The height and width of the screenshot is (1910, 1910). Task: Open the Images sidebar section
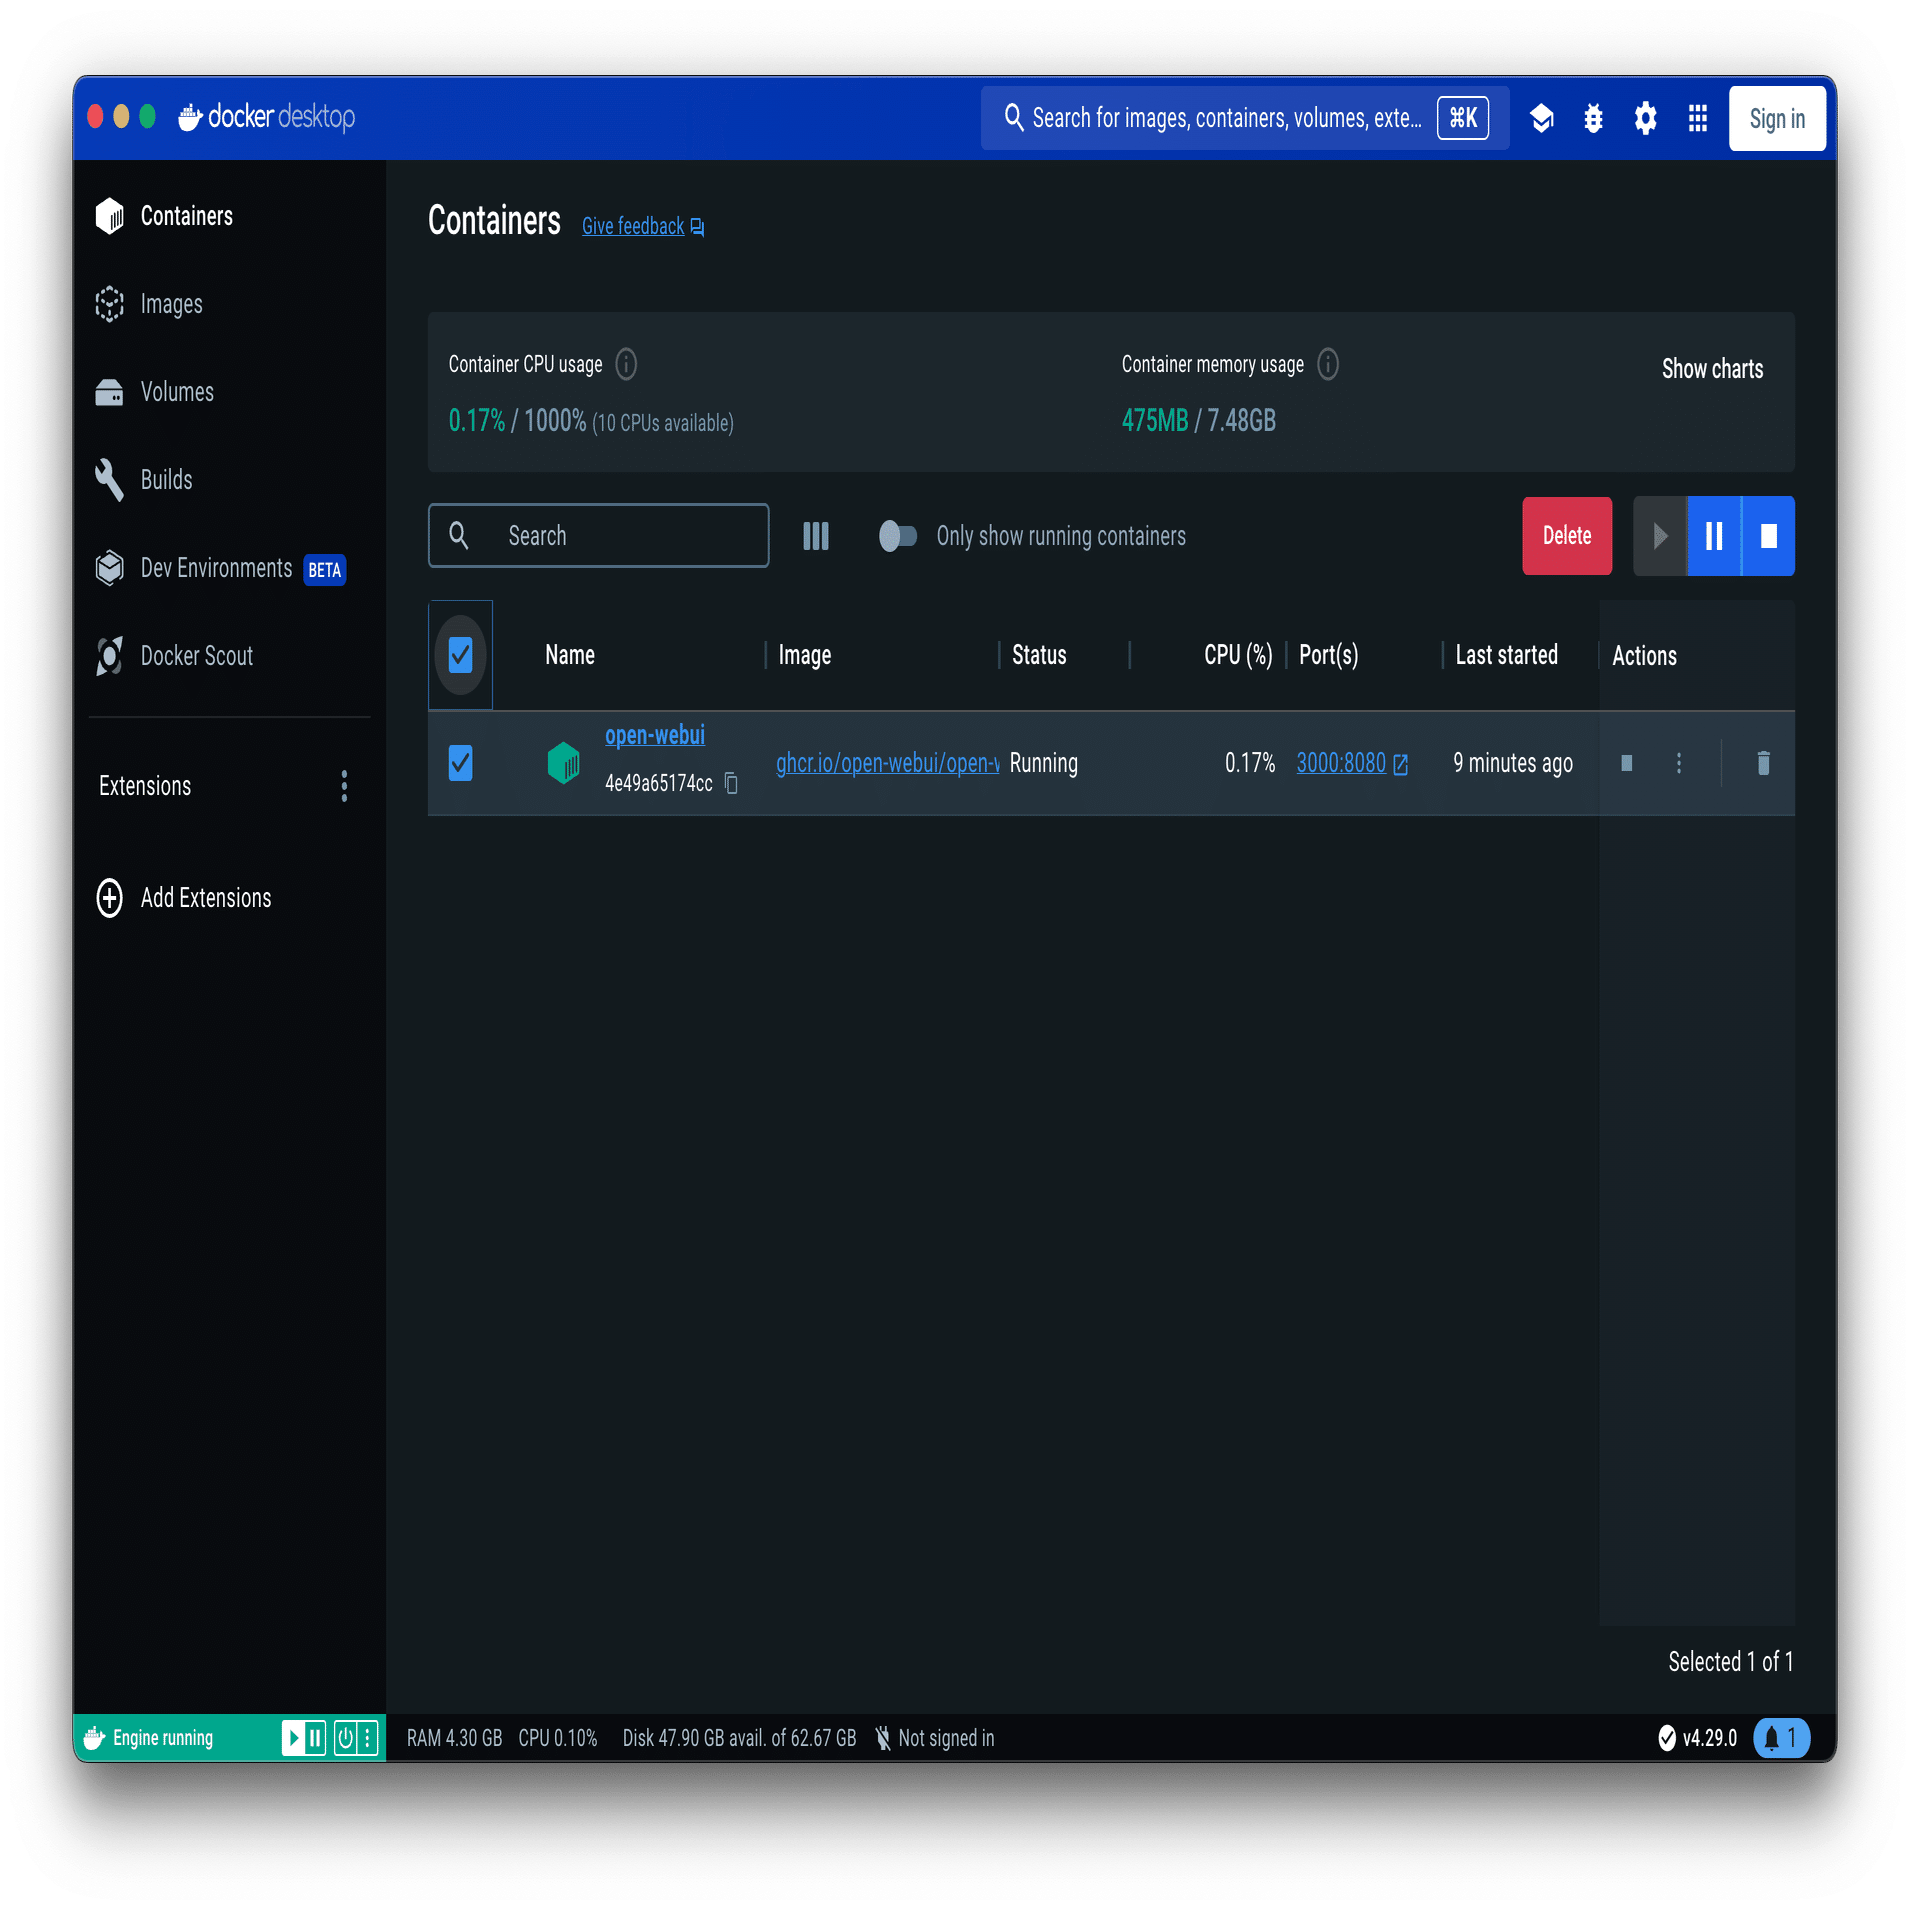pyautogui.click(x=230, y=304)
